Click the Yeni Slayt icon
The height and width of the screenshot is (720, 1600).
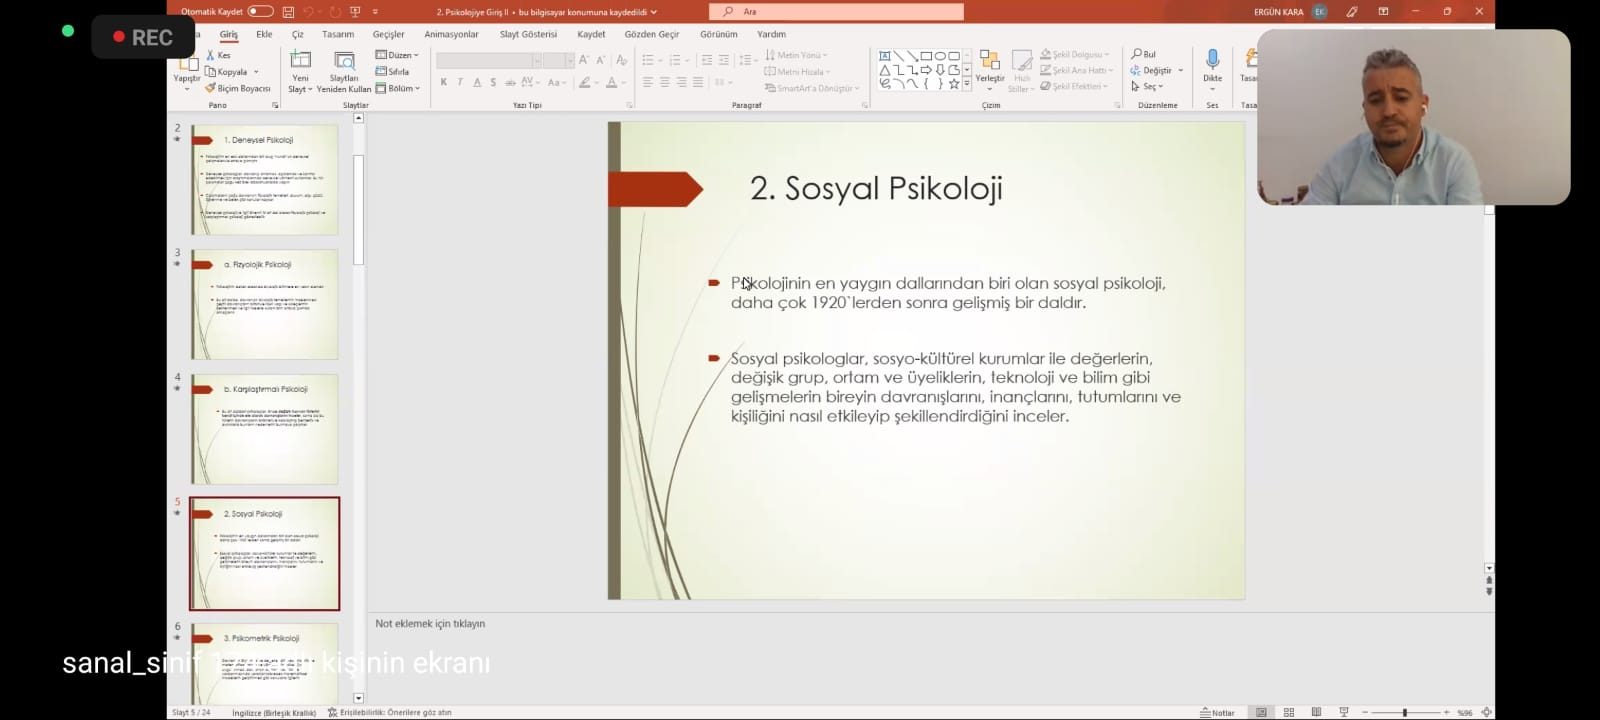click(300, 61)
